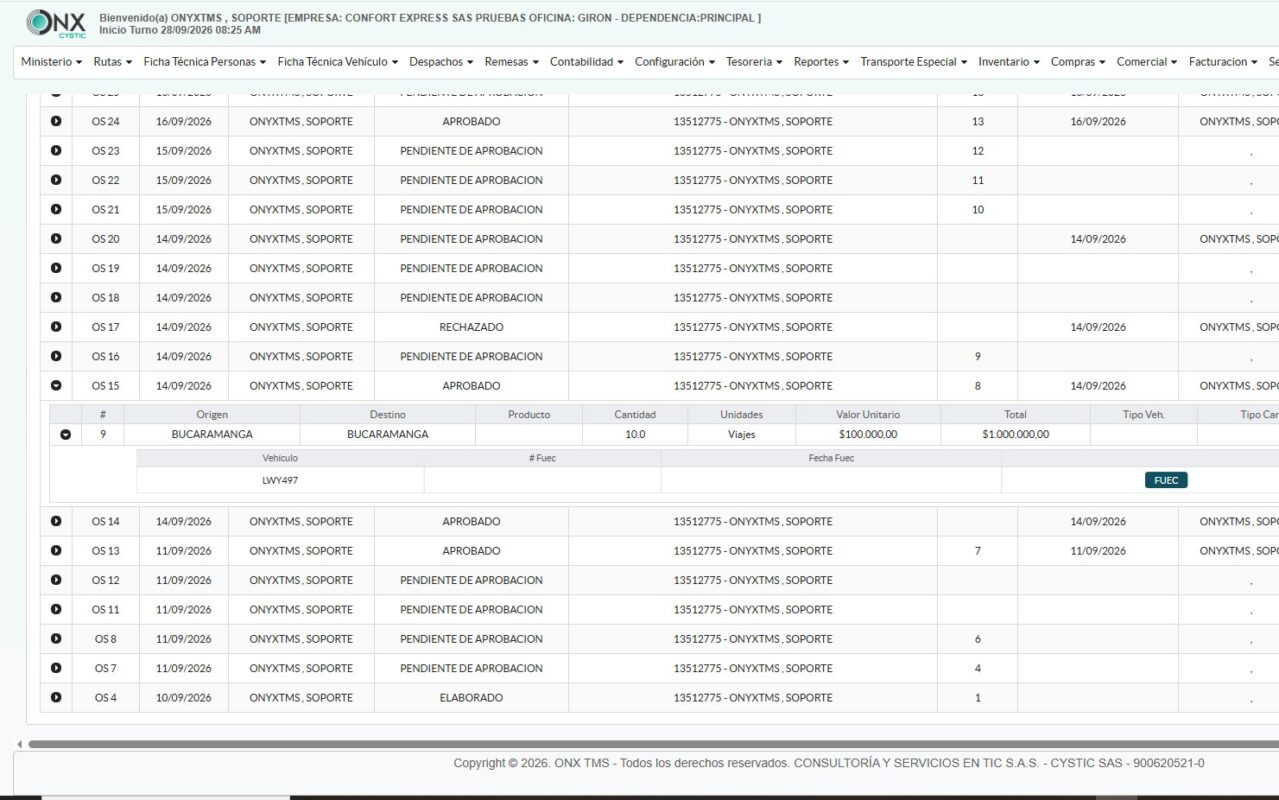Click RECHAZADO status in row OS 17
This screenshot has width=1279, height=800.
pos(471,327)
